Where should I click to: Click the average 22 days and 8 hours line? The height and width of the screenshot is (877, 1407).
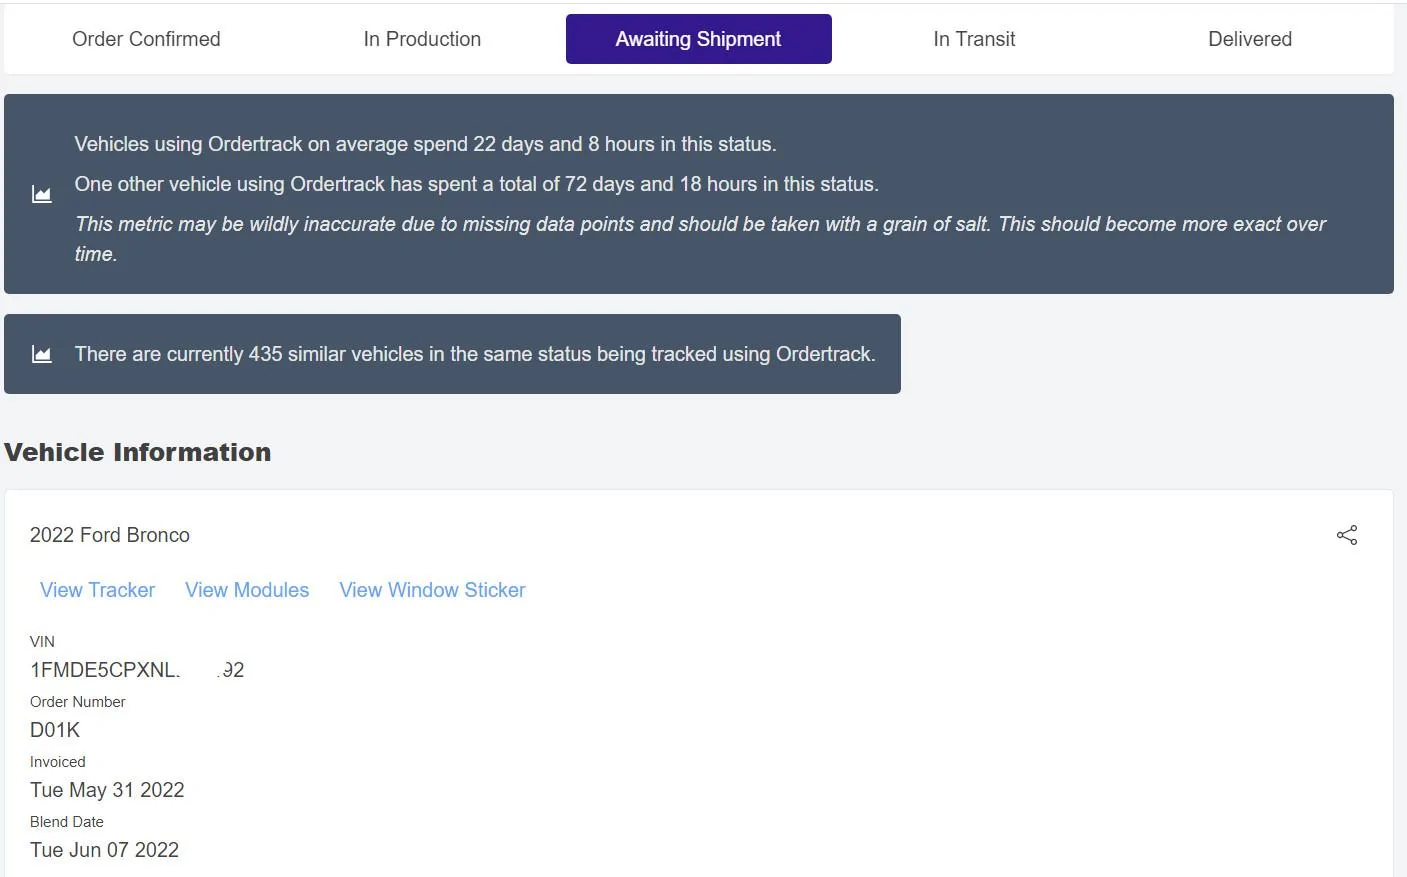[x=425, y=144]
